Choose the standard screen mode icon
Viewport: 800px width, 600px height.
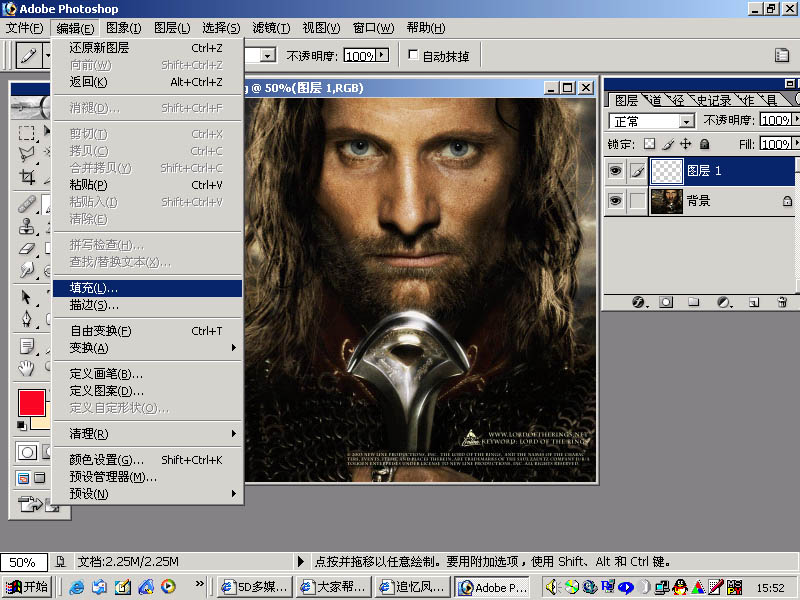[23, 478]
